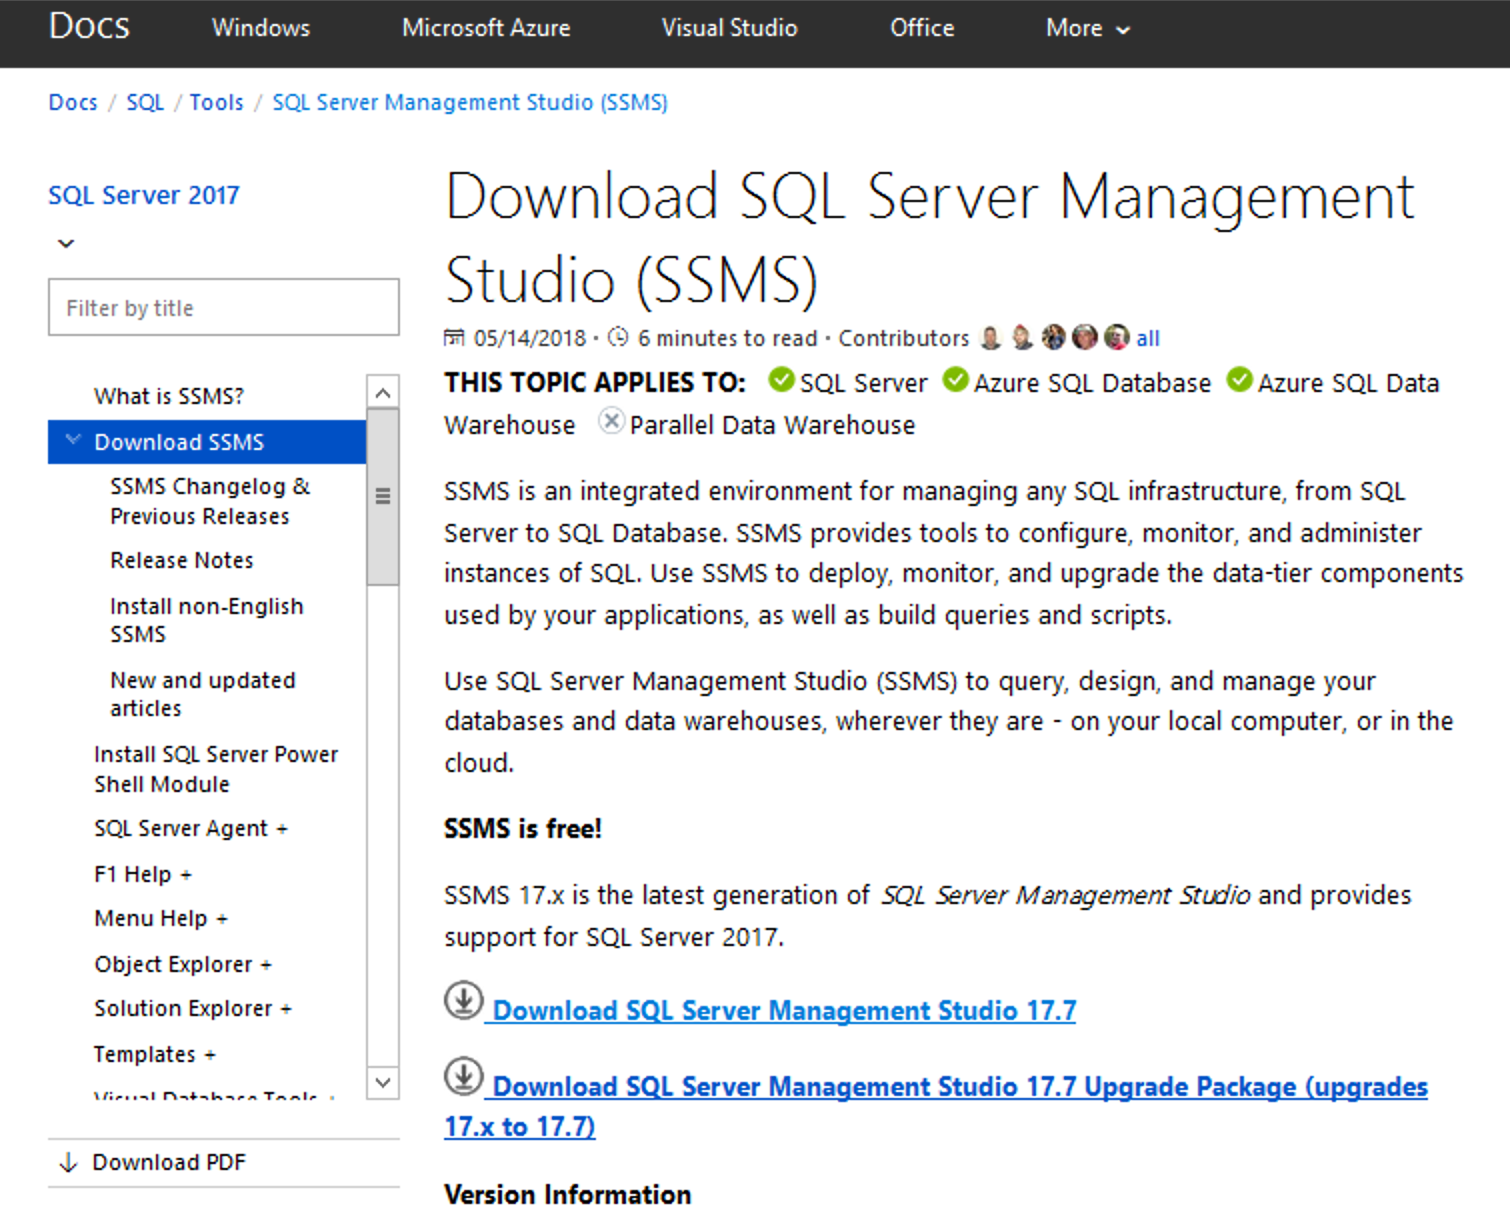
Task: Open SQL Server Management Studio (SSMS) breadcrumb
Action: coord(470,102)
